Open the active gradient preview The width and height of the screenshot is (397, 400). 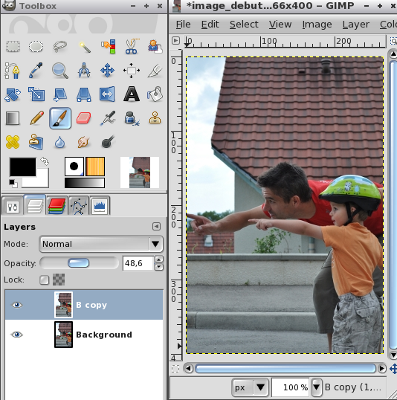tap(85, 183)
